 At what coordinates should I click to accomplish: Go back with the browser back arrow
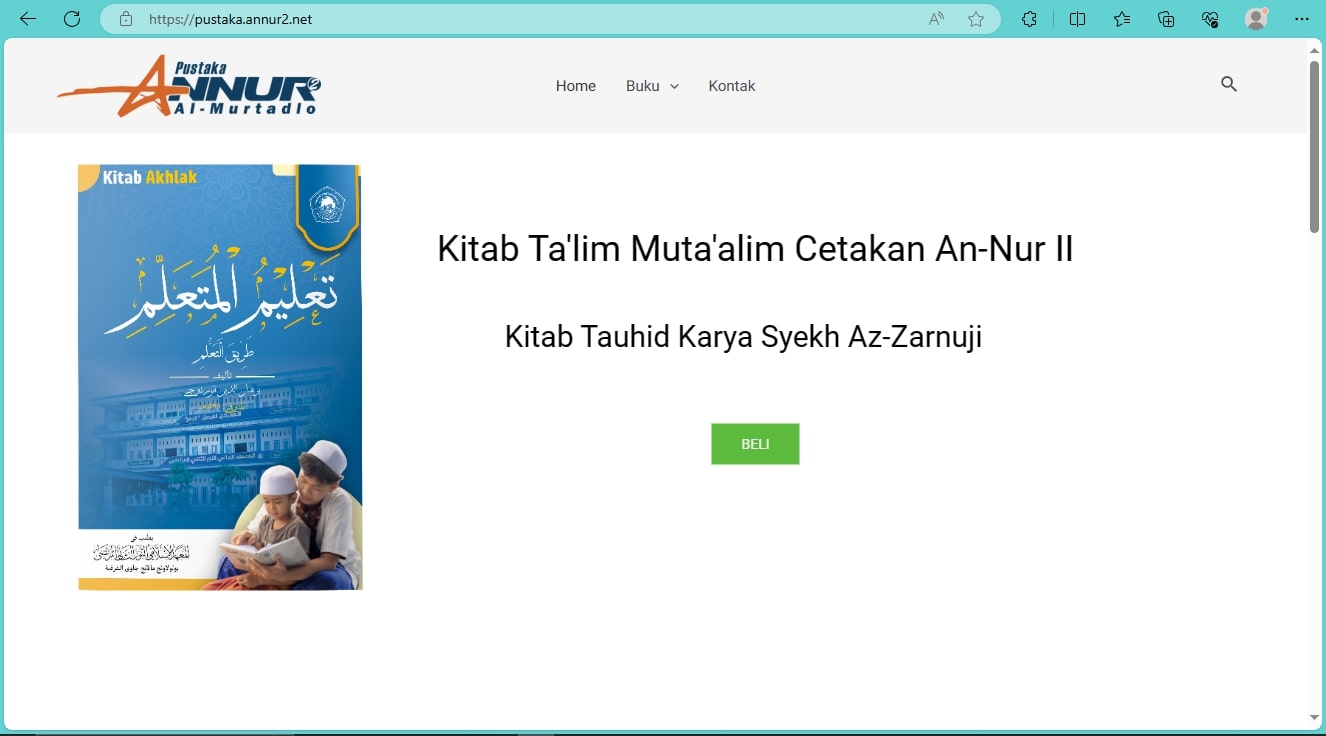28,19
